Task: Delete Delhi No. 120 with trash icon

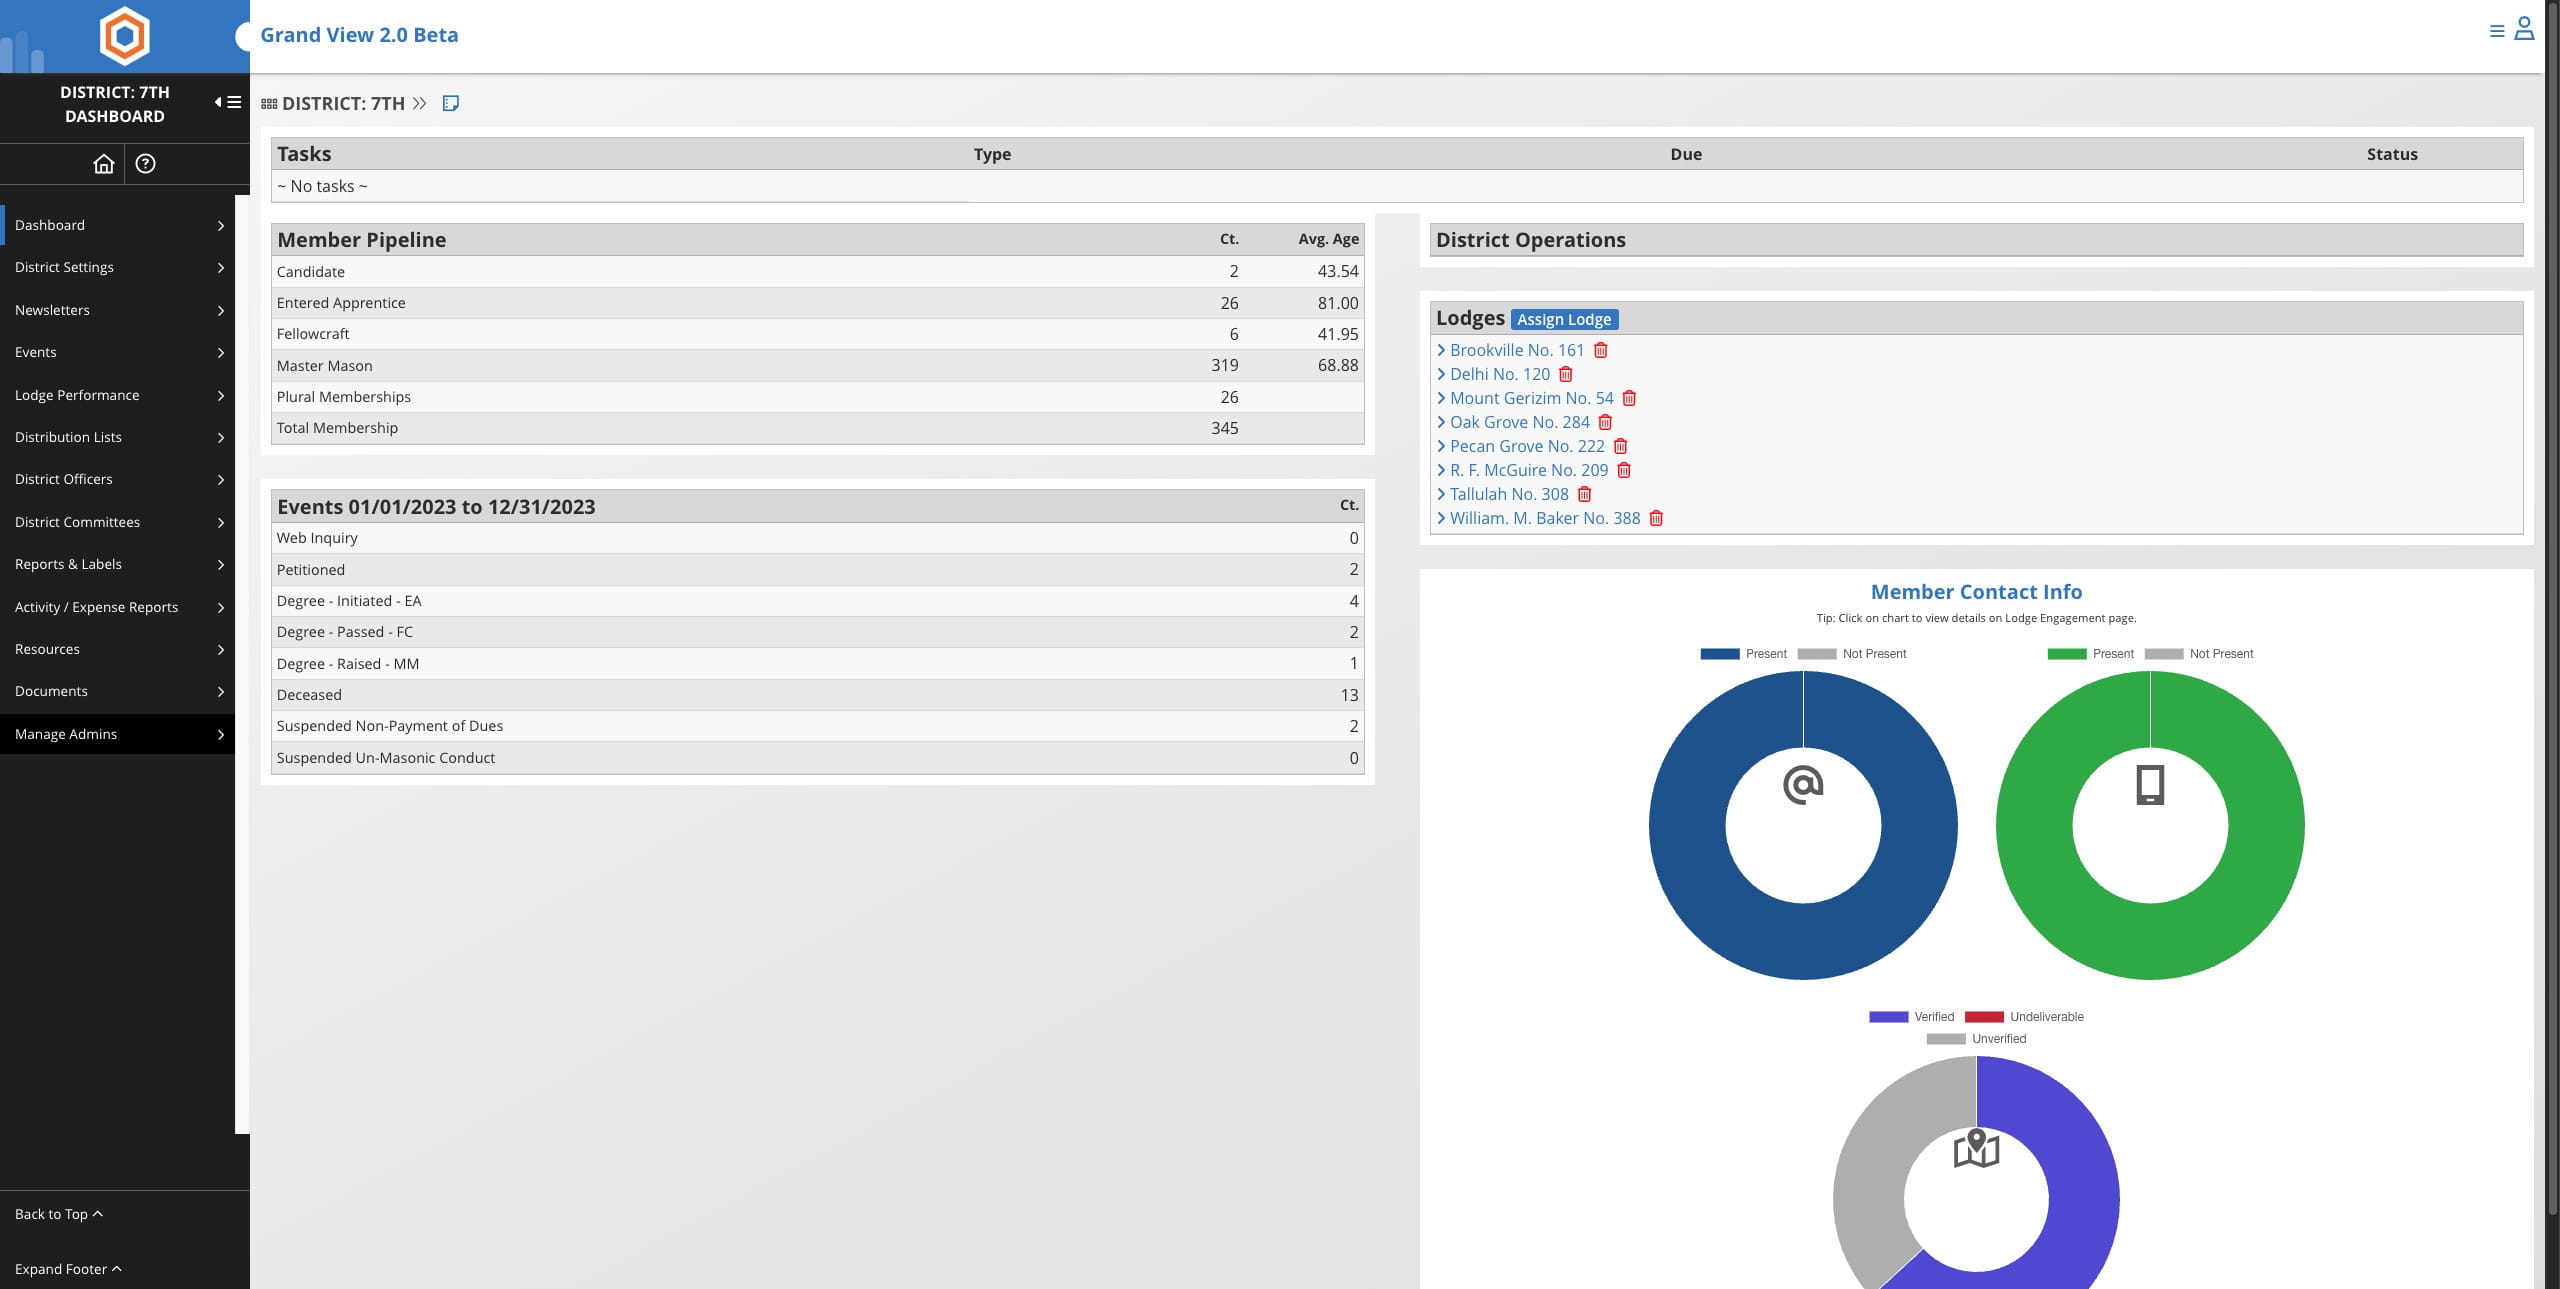Action: [x=1566, y=374]
